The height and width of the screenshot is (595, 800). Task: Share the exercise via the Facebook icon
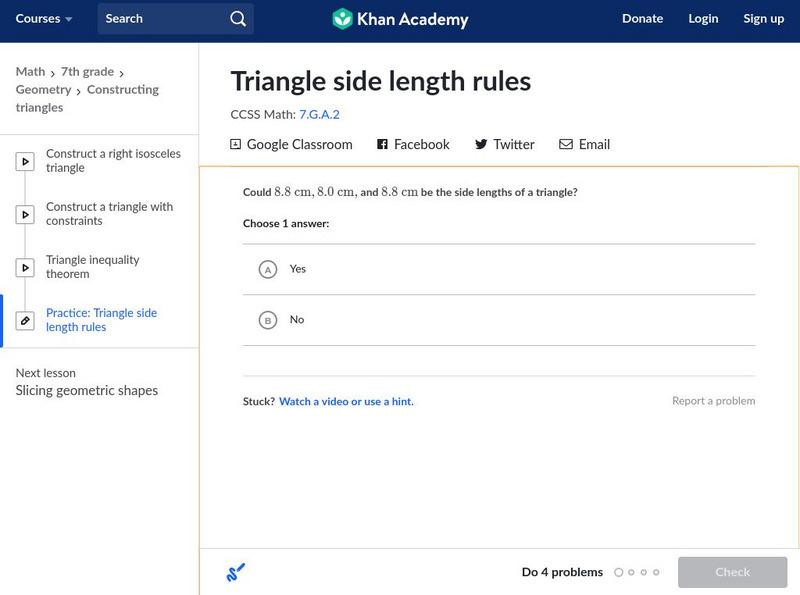click(x=381, y=144)
